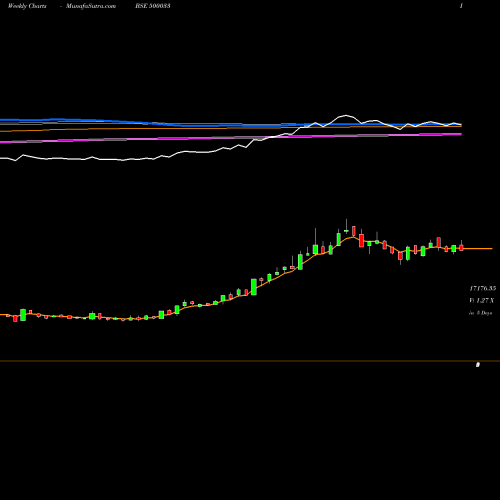Image resolution: width=500 pixels, height=500 pixels.
Task: Click the BSE 500033 symbol label
Action: pos(153,6)
